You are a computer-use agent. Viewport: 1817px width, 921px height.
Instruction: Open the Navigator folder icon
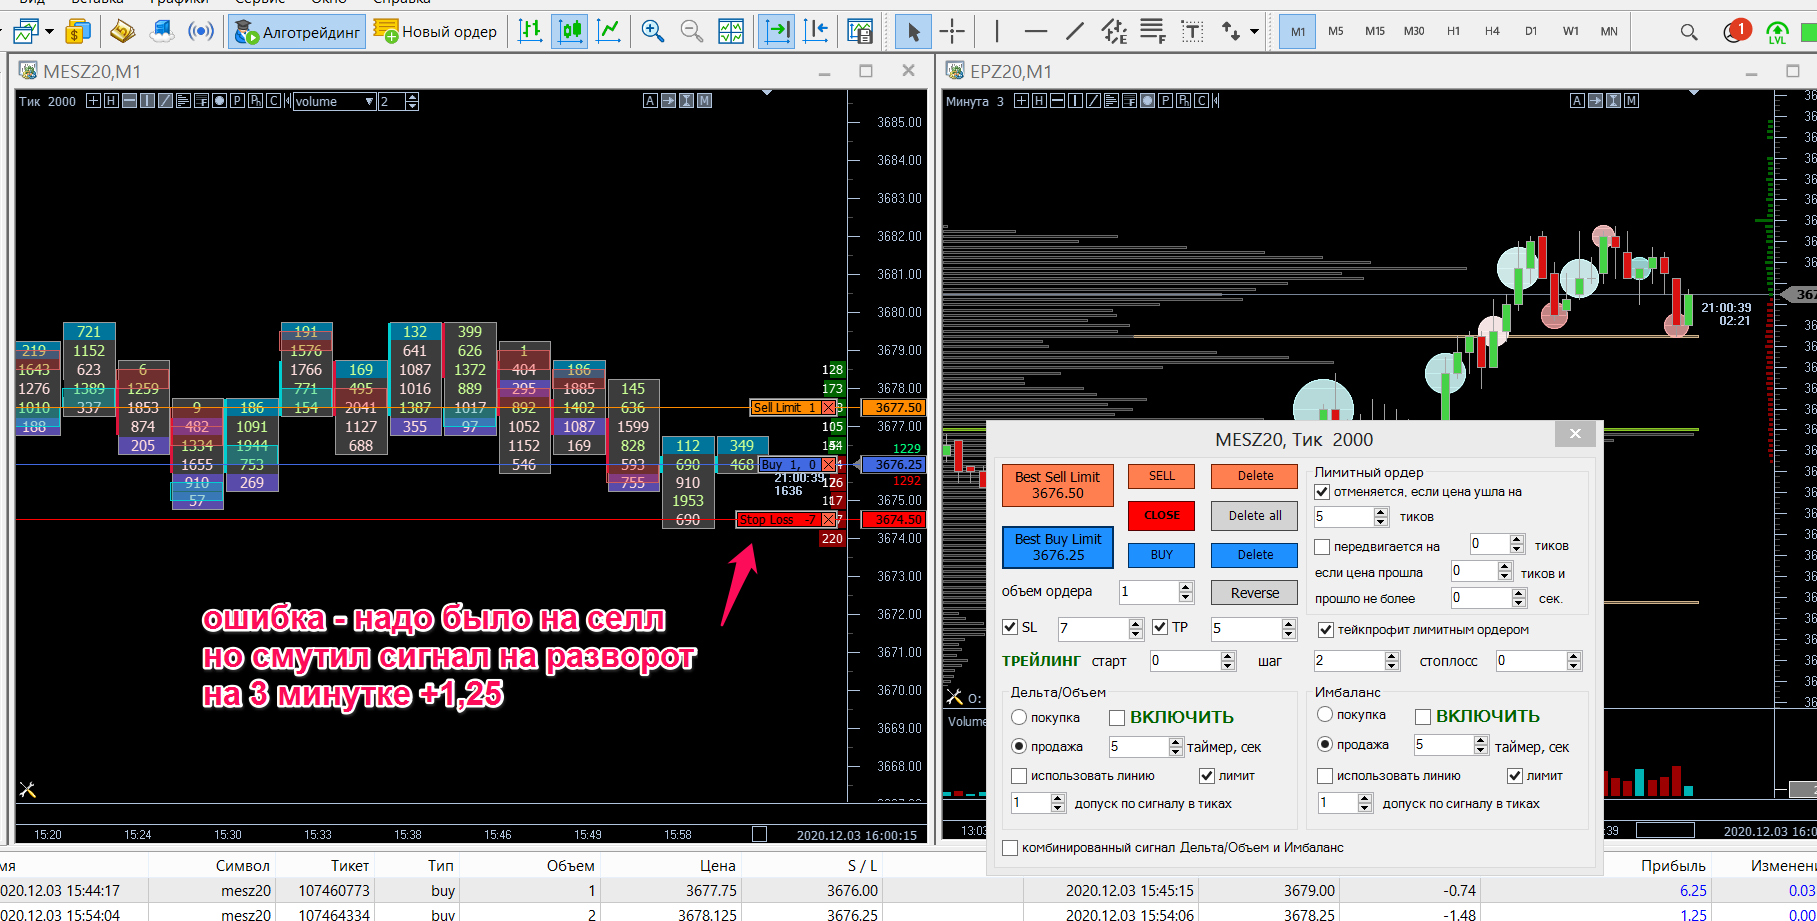pos(122,32)
